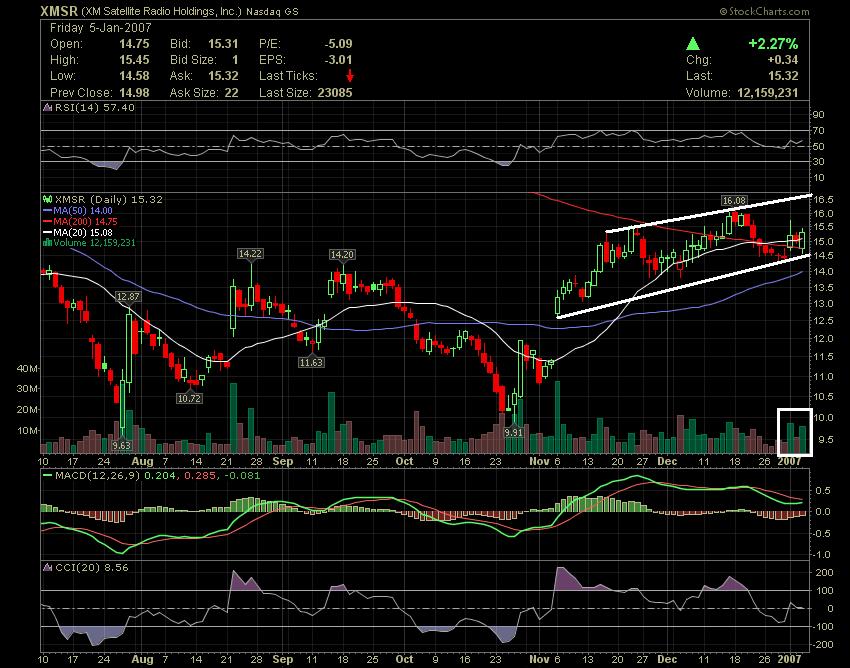Click the Prev Close value 14.98

click(x=134, y=93)
